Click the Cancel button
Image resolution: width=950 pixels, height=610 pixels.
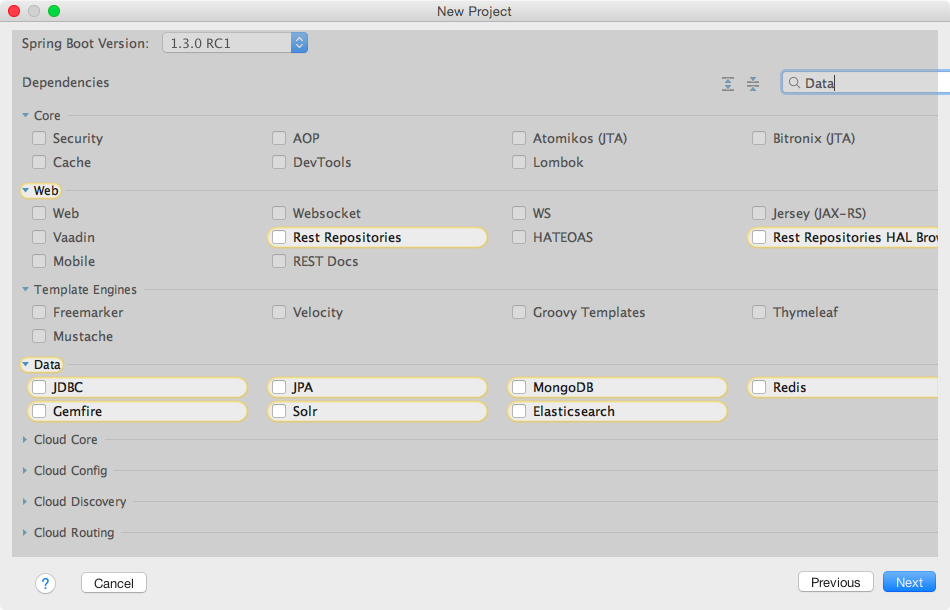tap(114, 583)
